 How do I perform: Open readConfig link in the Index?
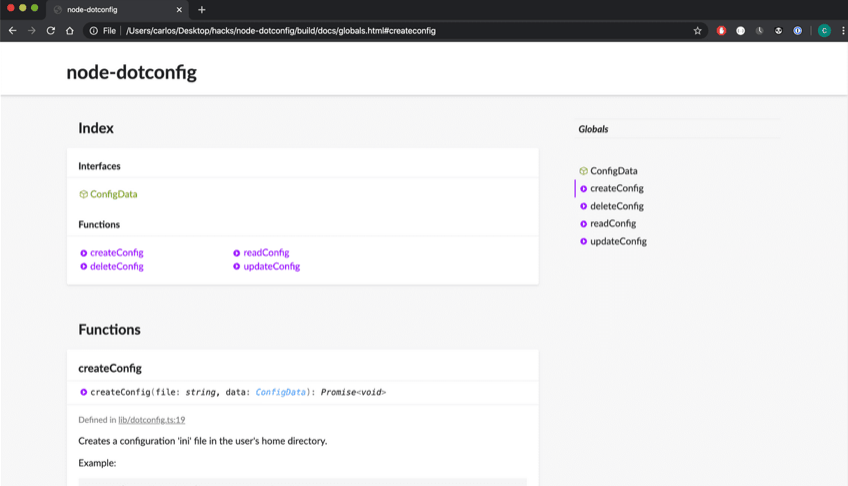pos(266,253)
